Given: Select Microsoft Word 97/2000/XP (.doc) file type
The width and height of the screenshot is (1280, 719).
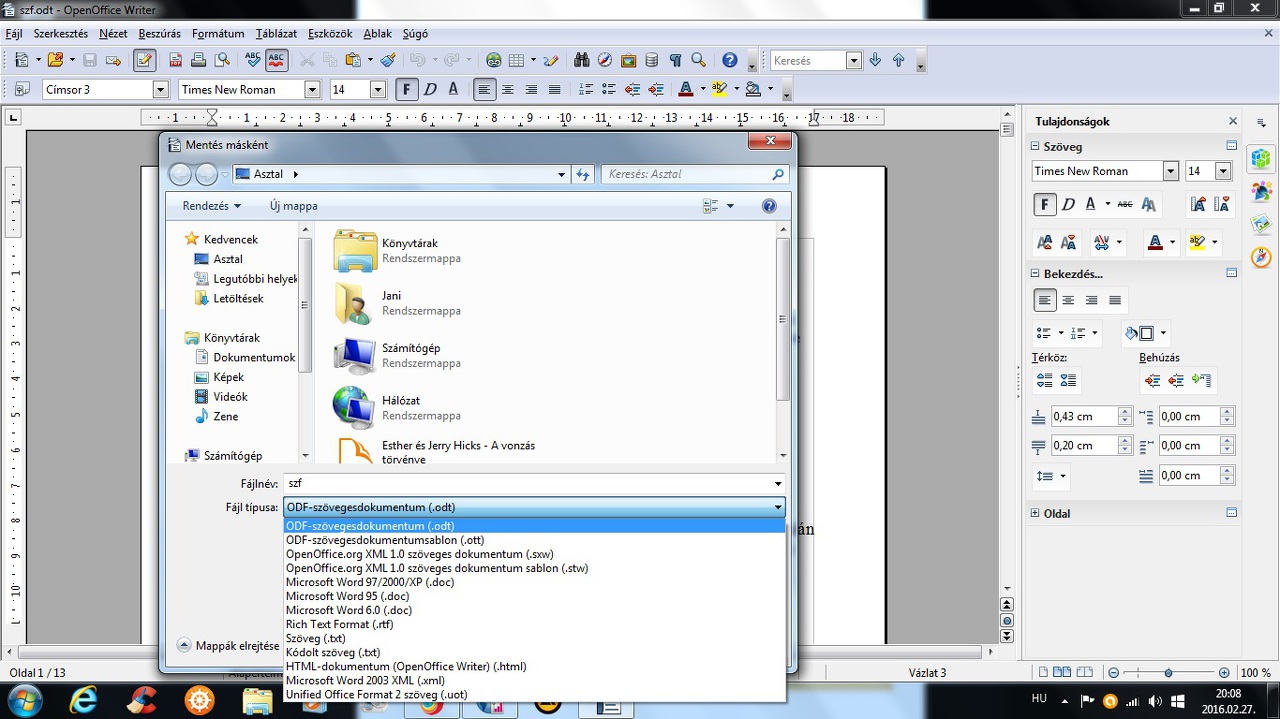Looking at the screenshot, I should (534, 582).
